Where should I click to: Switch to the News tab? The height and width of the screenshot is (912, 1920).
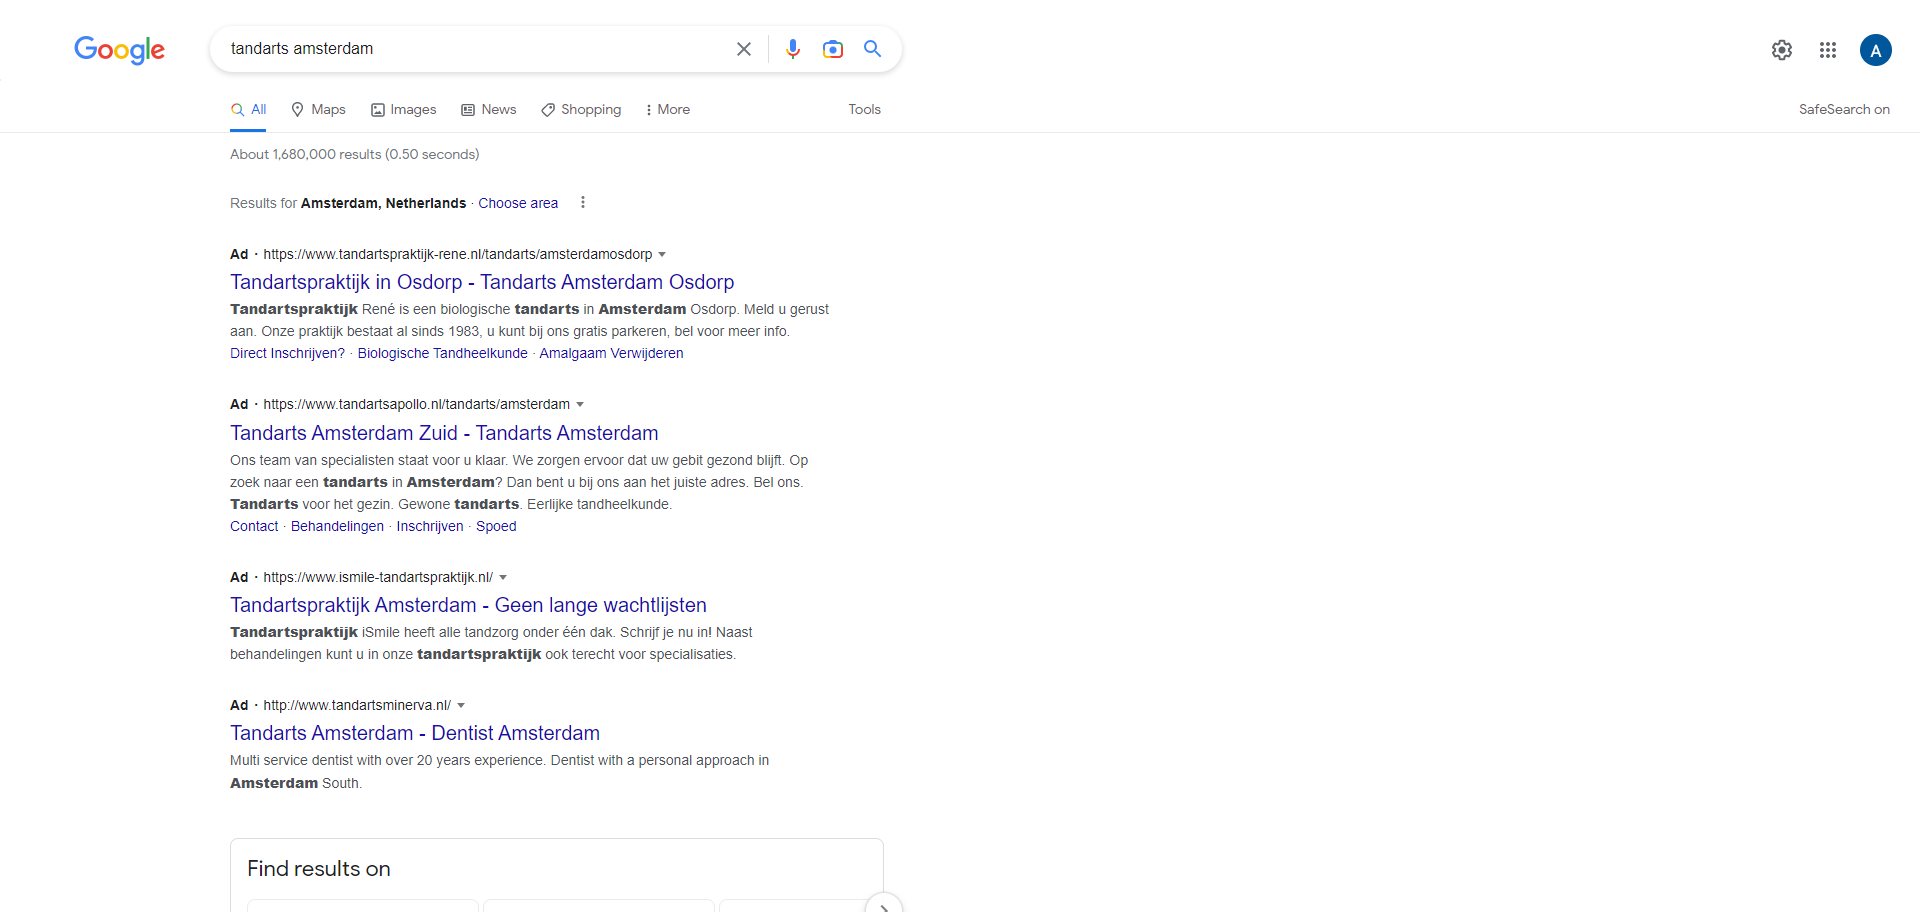[x=489, y=110]
